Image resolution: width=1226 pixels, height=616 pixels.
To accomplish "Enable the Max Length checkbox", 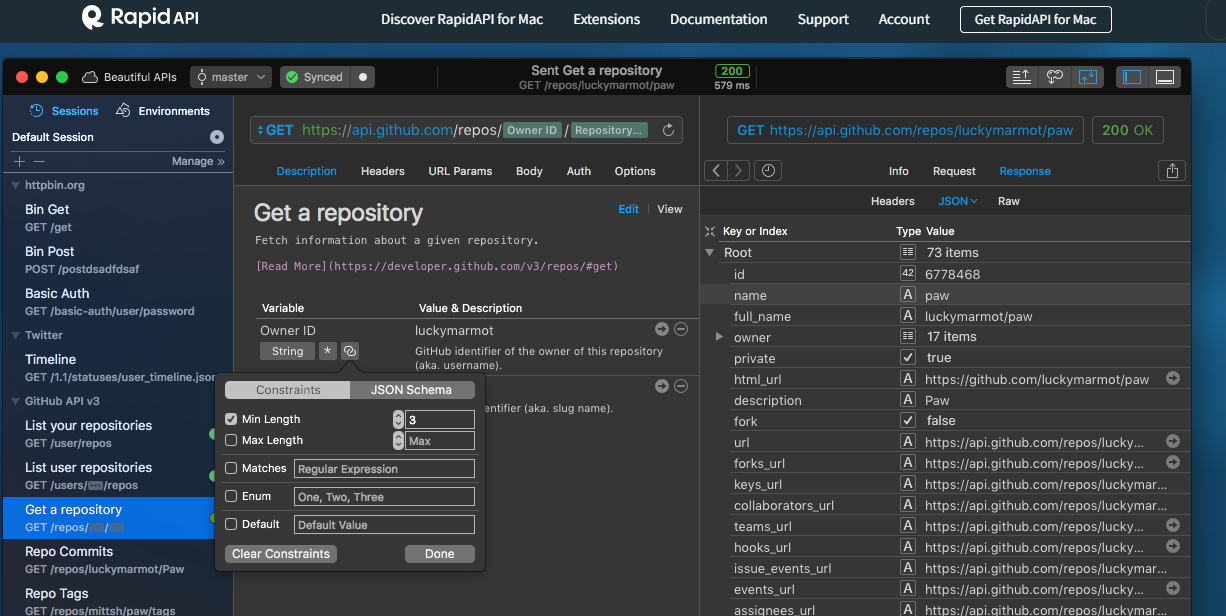I will point(231,440).
